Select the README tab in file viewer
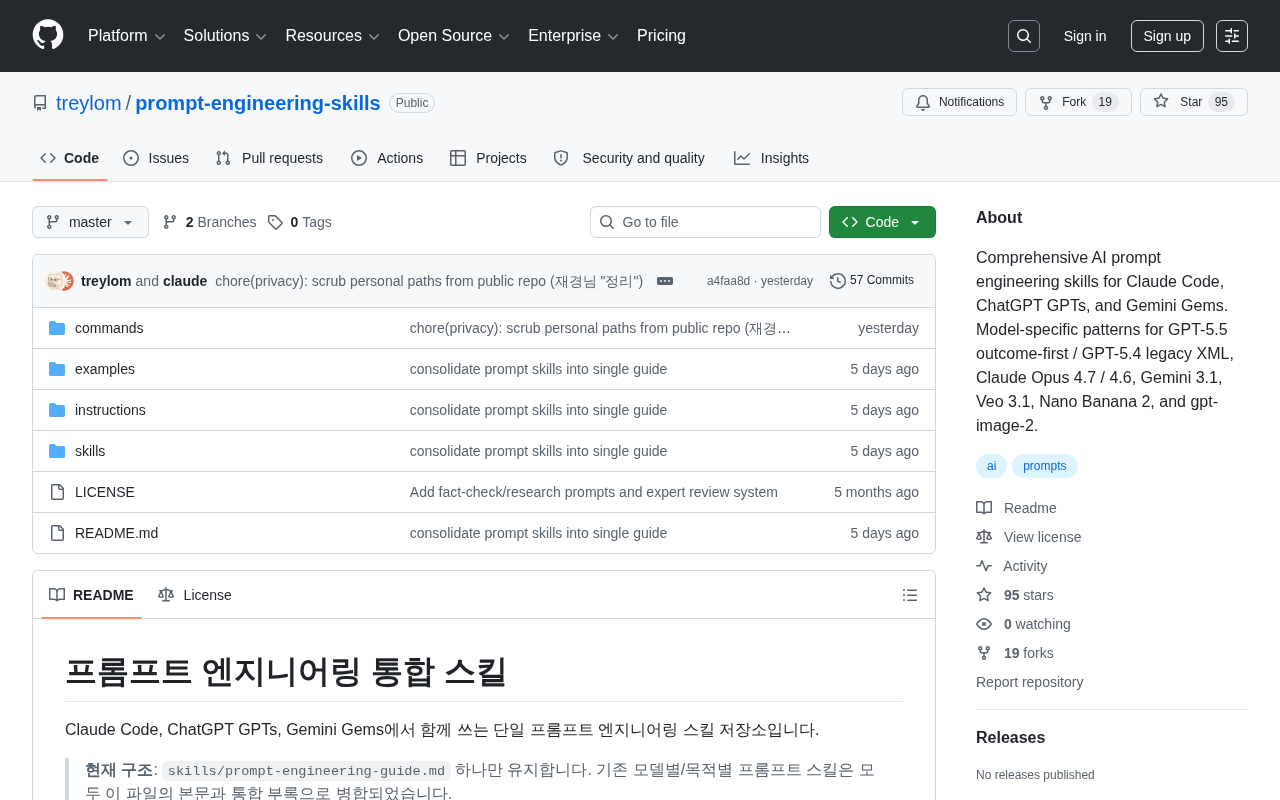Screen dimensions: 1280x800 point(91,595)
